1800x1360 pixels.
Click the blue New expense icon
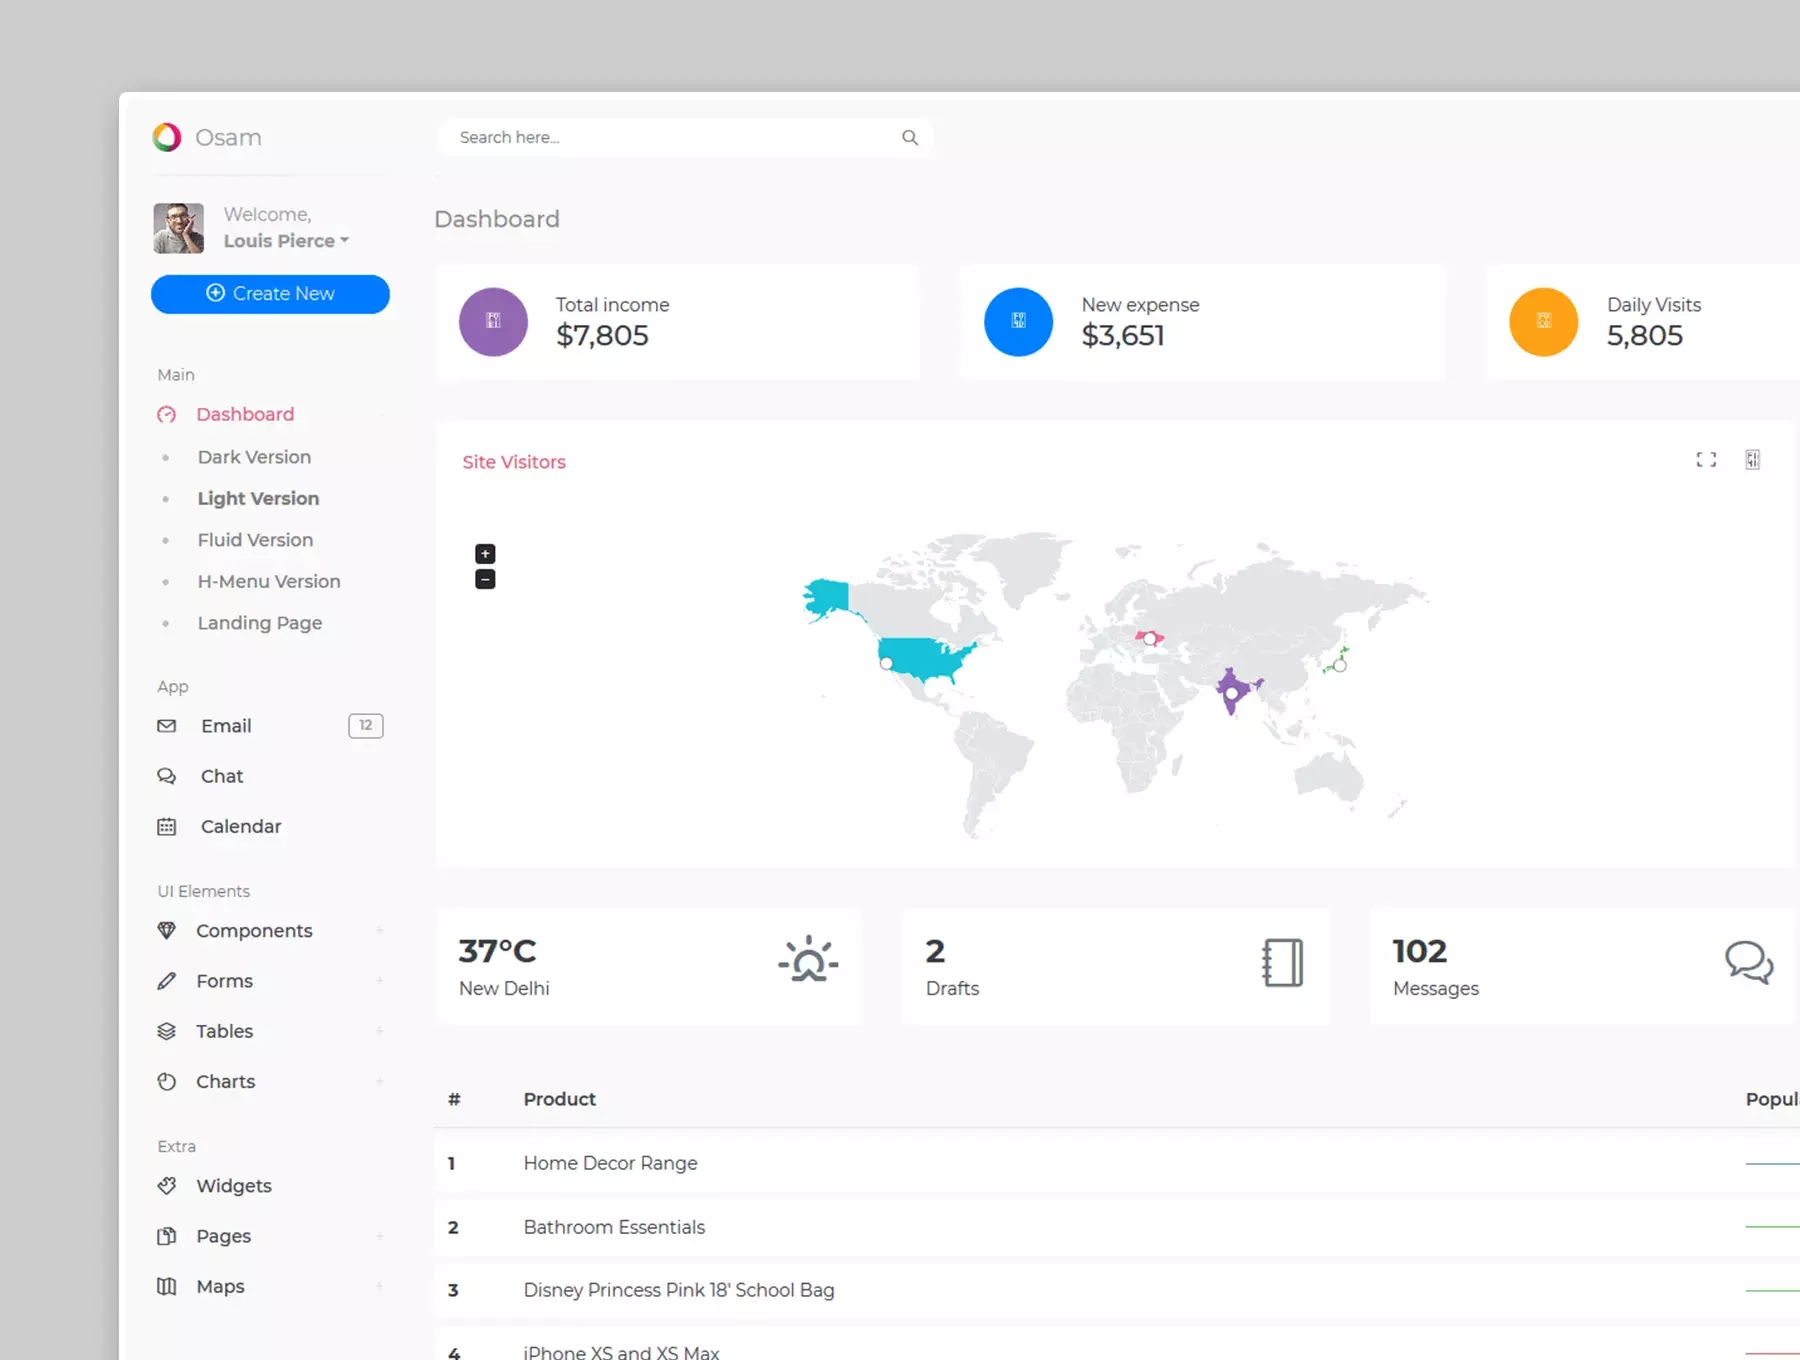pyautogui.click(x=1018, y=321)
